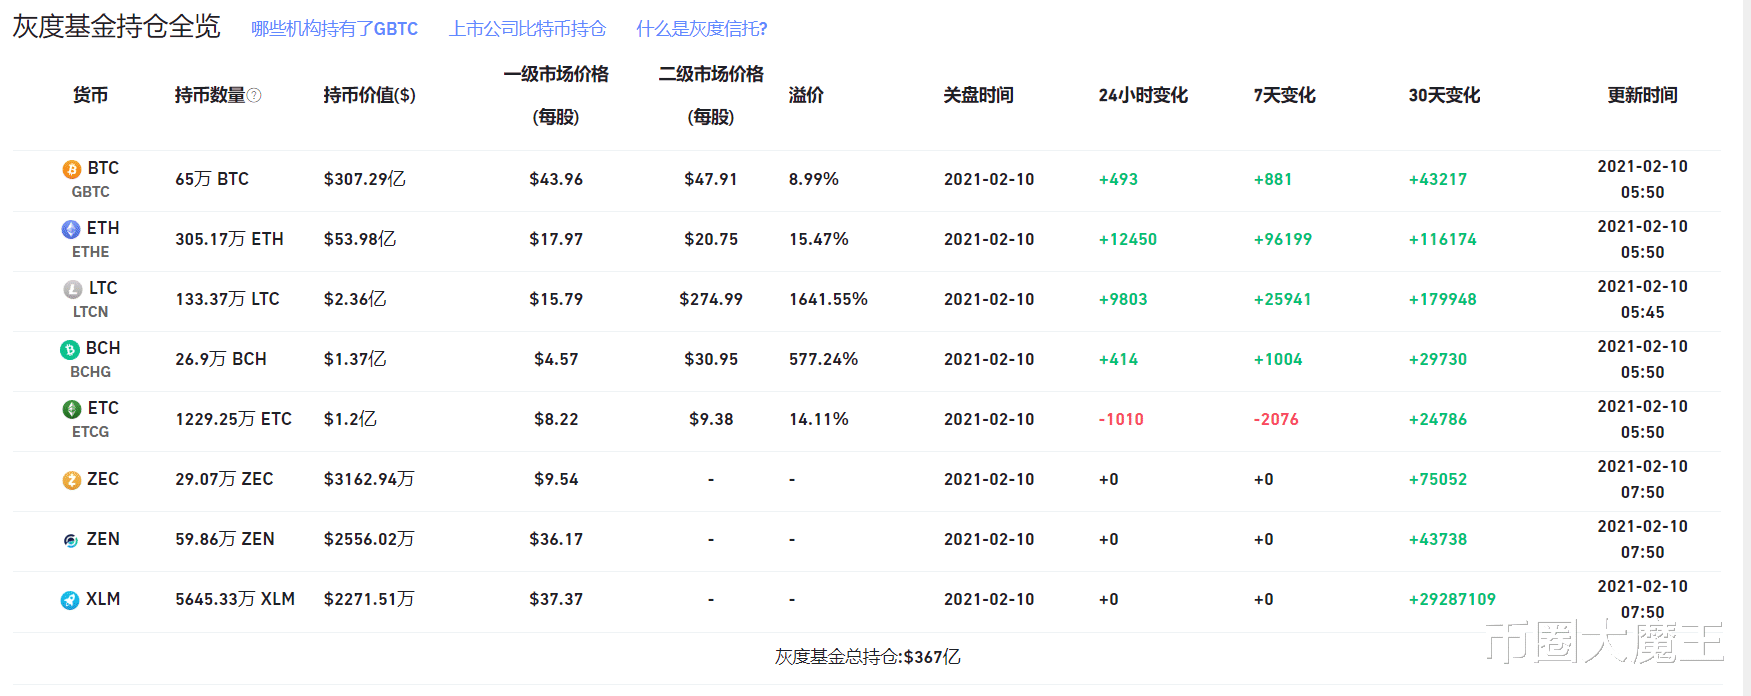Click the ETCG ticker label
This screenshot has height=696, width=1751.
[90, 432]
